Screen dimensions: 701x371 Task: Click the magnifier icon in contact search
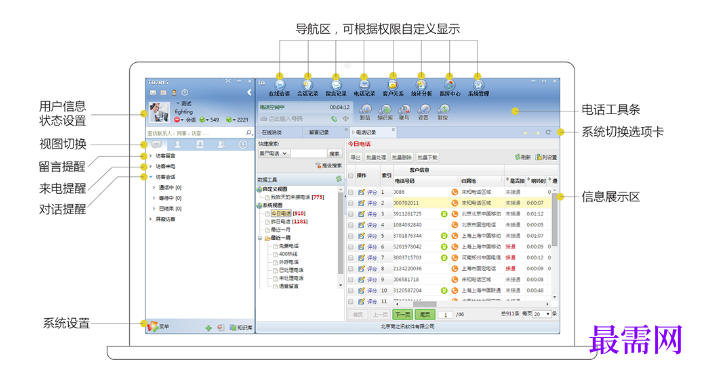pos(249,133)
